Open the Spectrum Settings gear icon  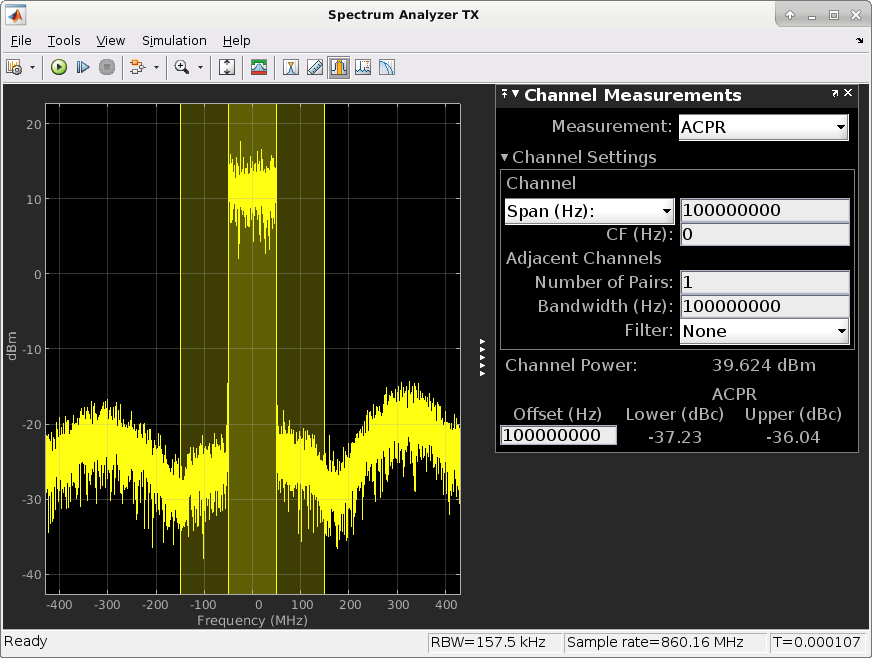(14, 67)
